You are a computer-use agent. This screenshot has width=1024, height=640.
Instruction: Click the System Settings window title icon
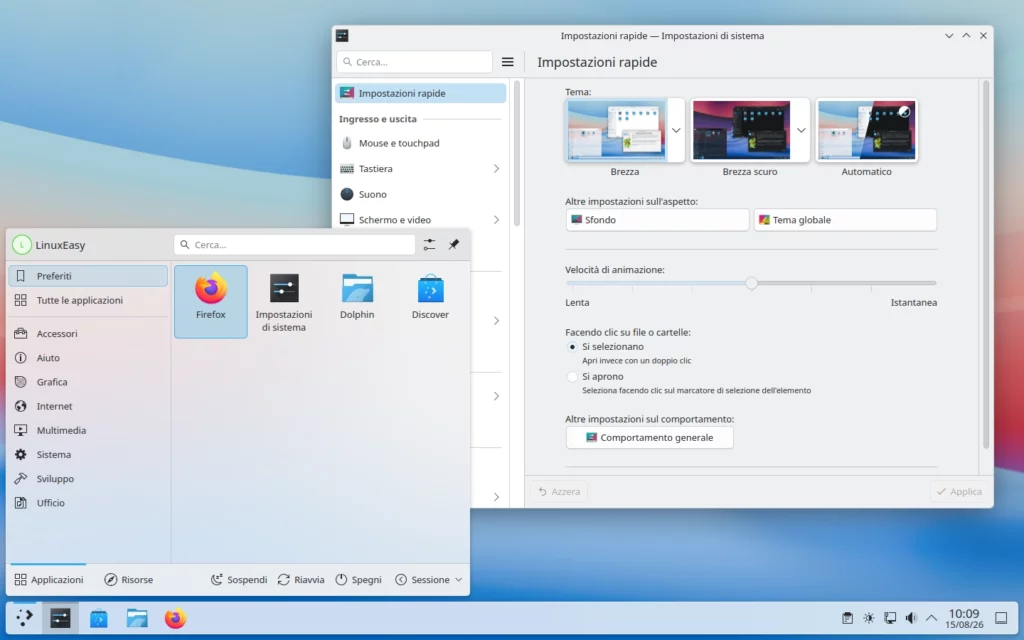(x=342, y=35)
